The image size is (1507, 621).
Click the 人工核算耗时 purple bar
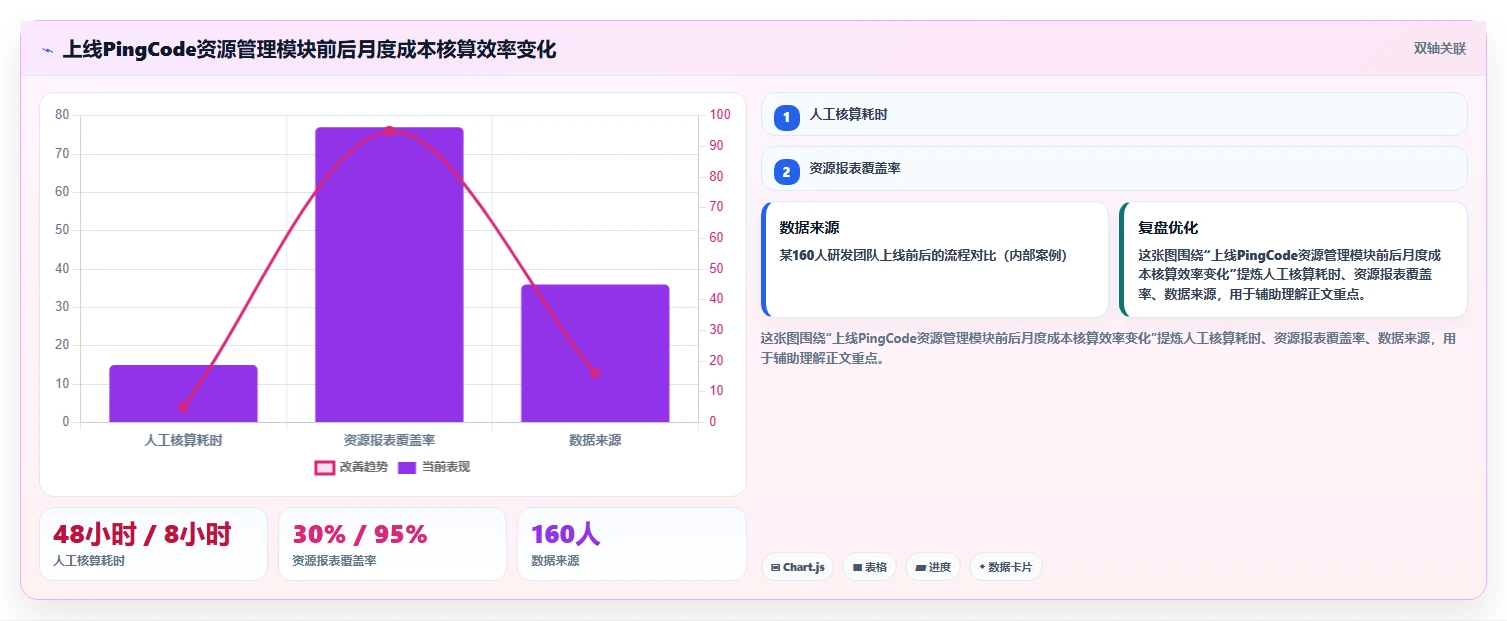(183, 393)
